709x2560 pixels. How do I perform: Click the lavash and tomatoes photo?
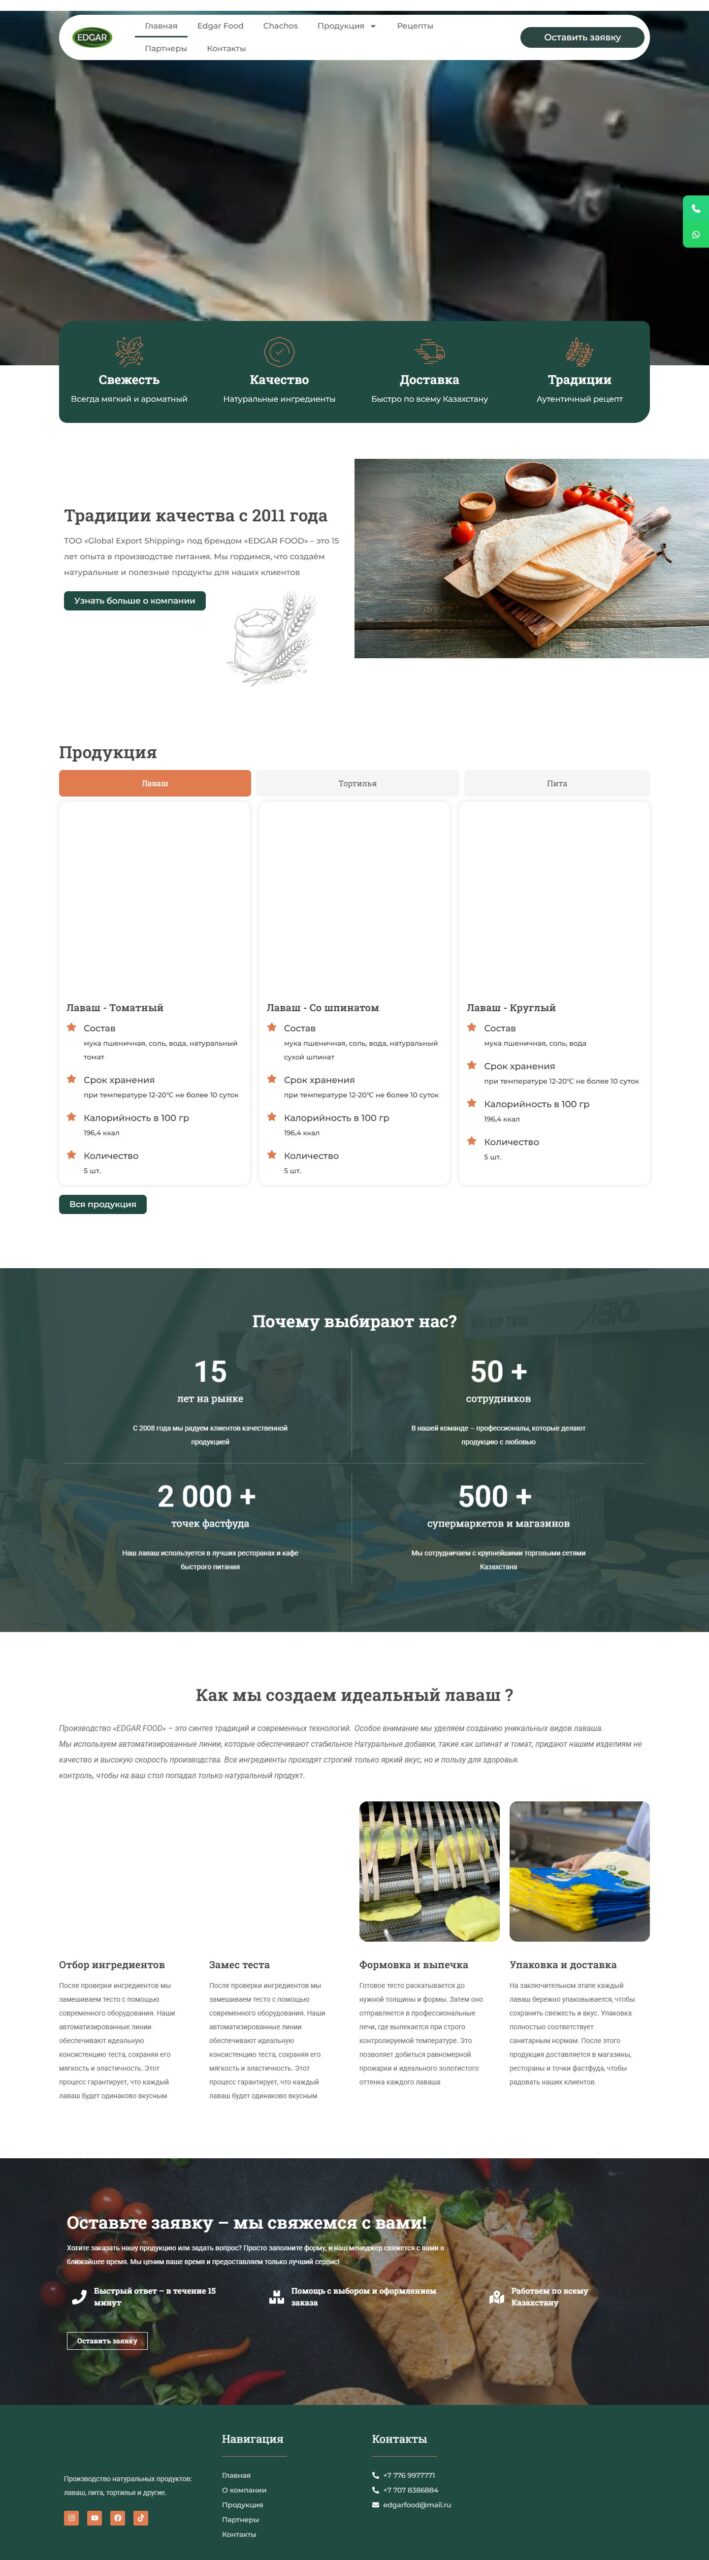pos(531,558)
